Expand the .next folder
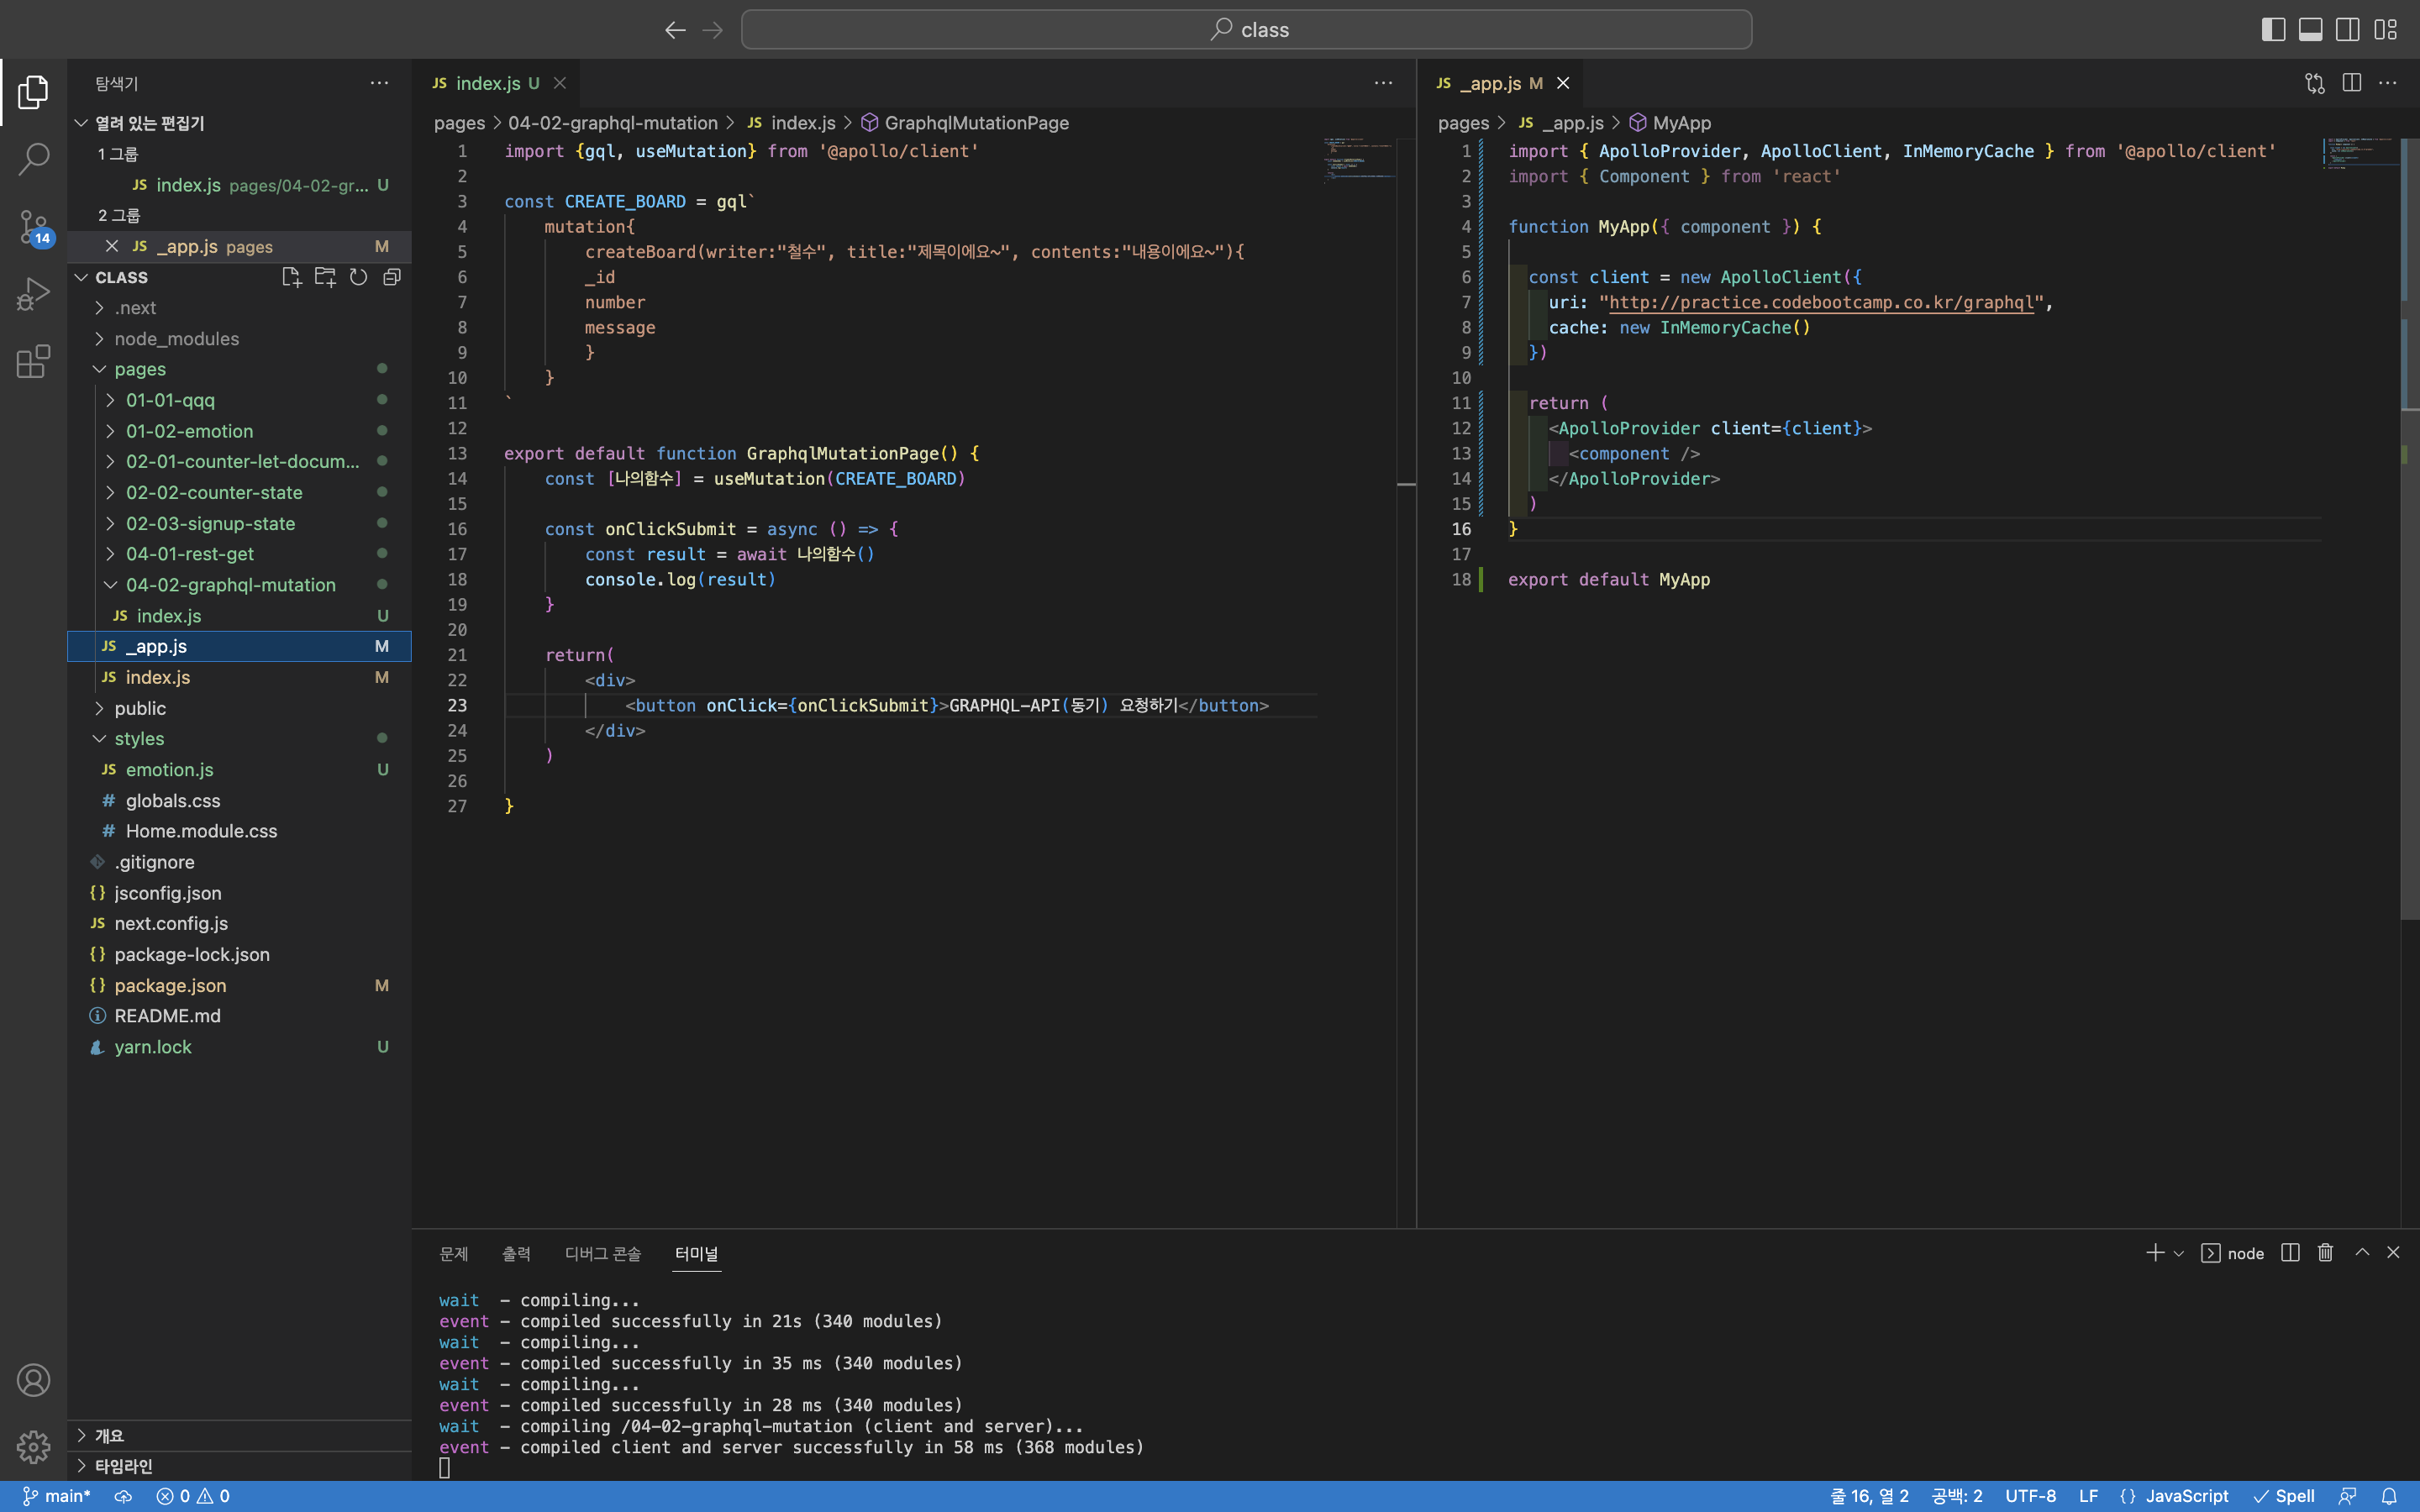Viewport: 2420px width, 1512px height. click(239, 308)
